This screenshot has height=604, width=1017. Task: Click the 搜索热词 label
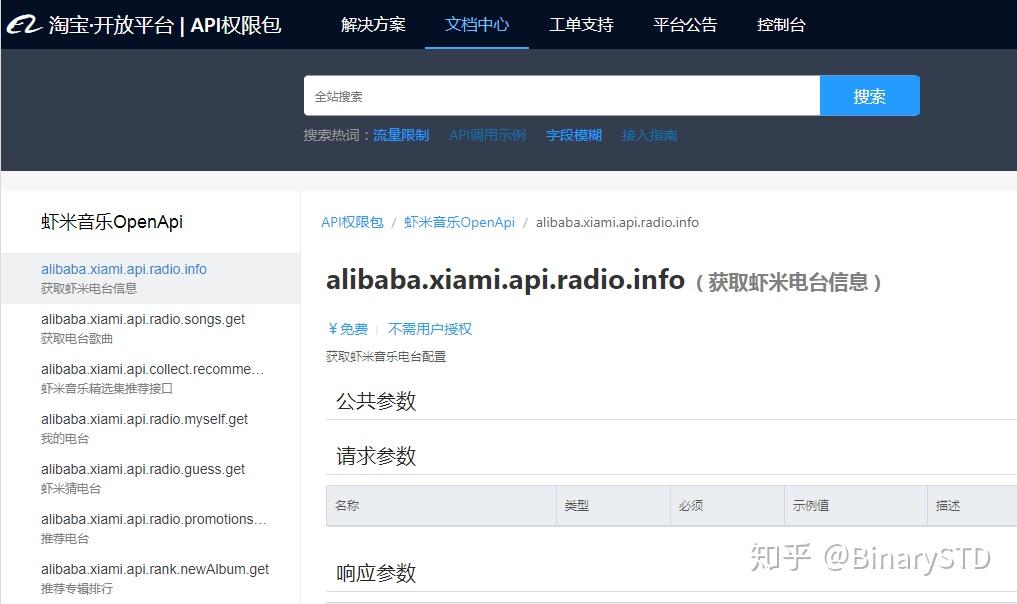pos(336,135)
